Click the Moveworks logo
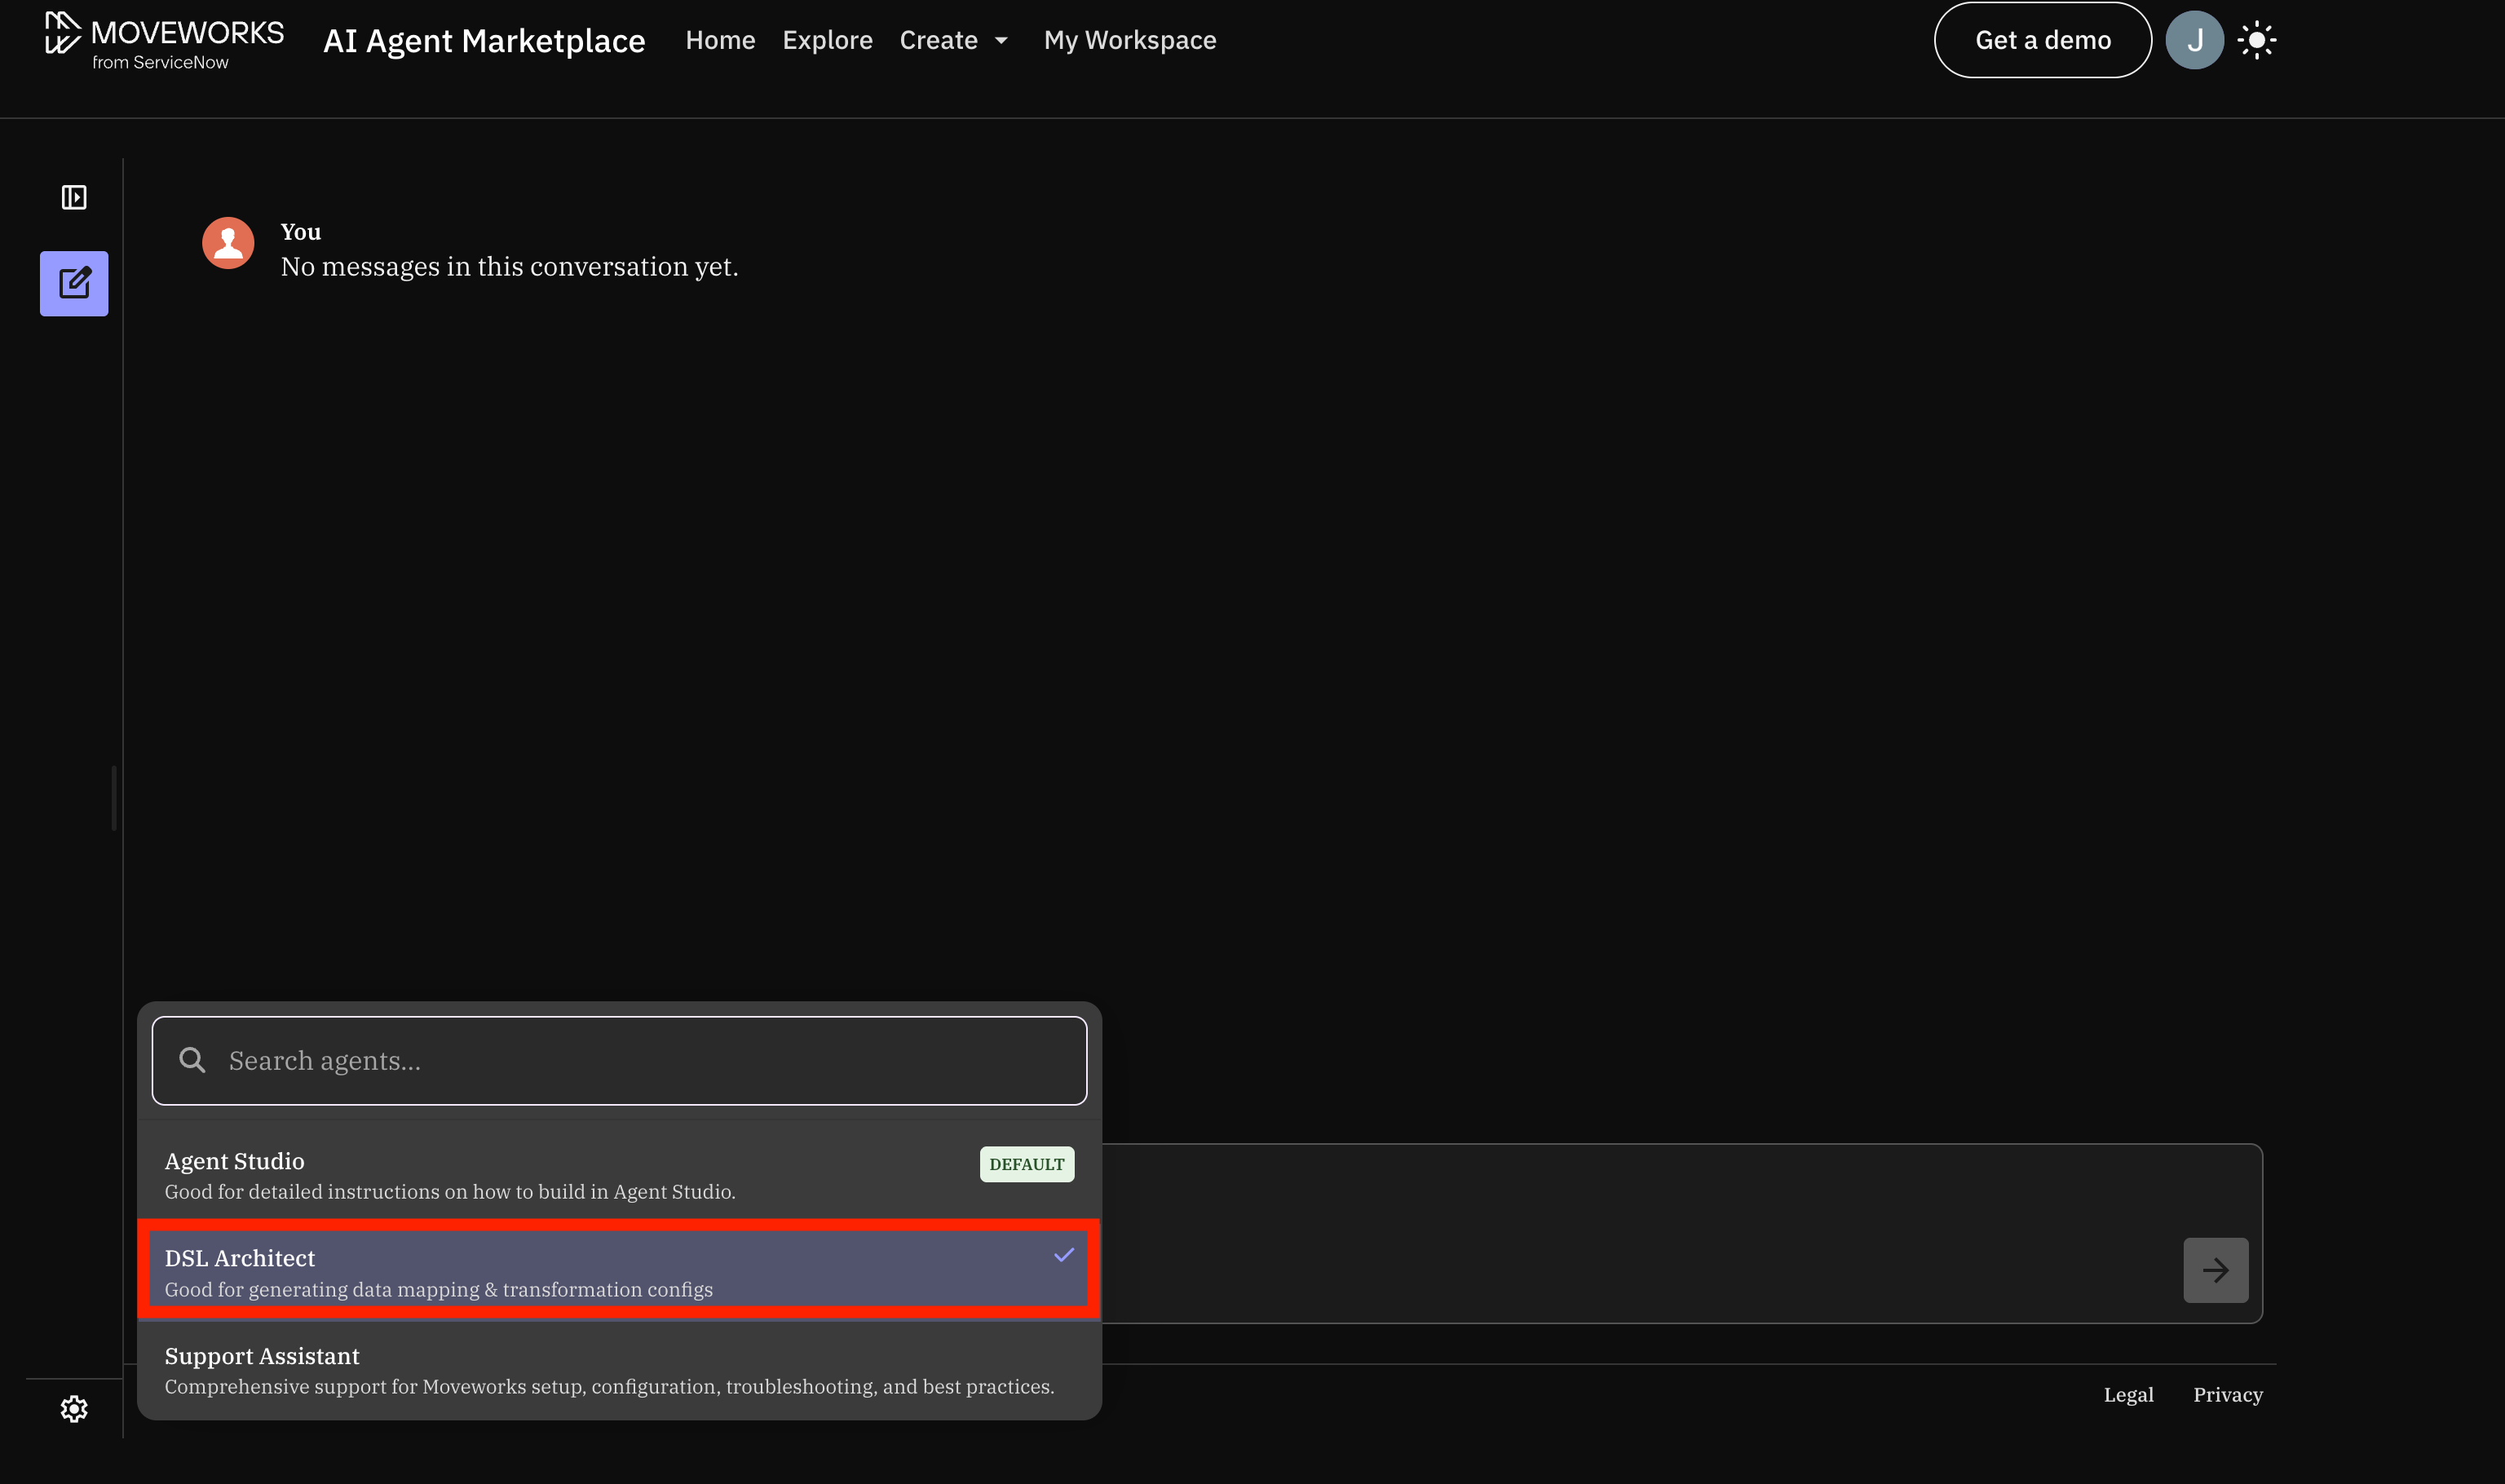 click(x=164, y=40)
